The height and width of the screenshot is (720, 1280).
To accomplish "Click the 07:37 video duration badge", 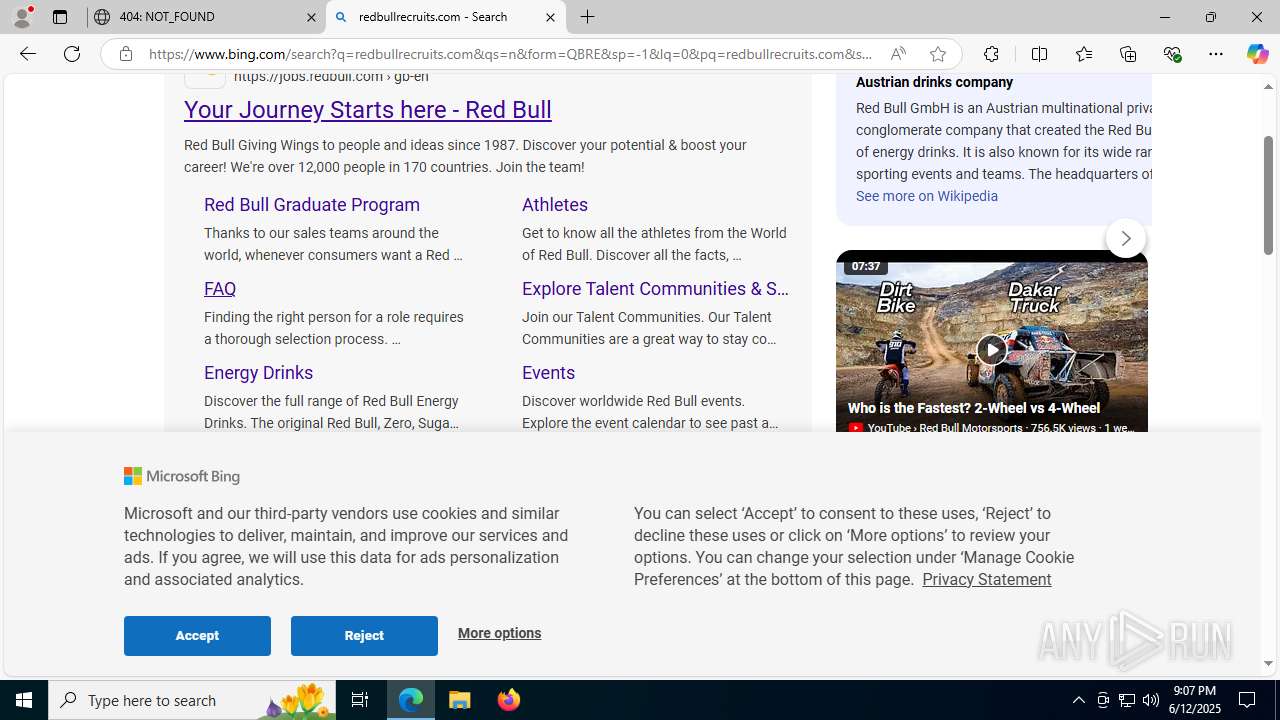I will click(x=866, y=266).
